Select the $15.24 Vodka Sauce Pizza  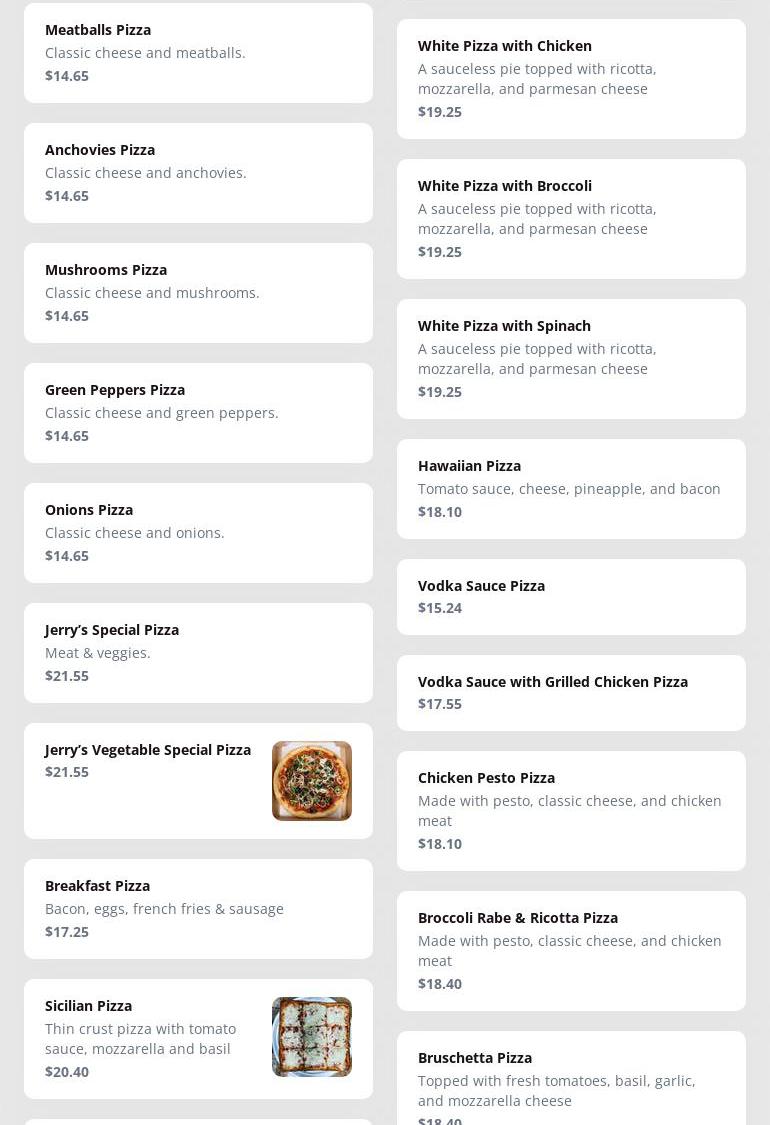571,597
